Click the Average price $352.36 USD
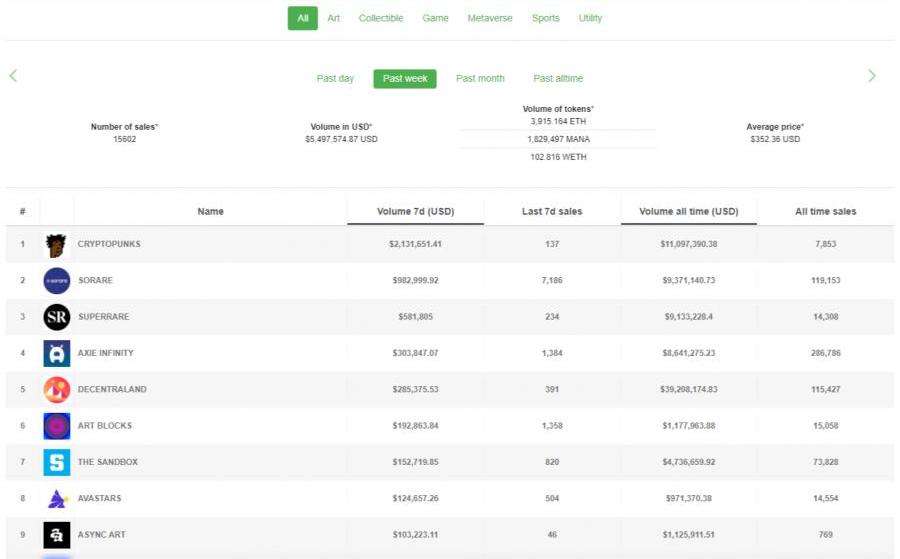This screenshot has width=900, height=559. pyautogui.click(x=775, y=139)
